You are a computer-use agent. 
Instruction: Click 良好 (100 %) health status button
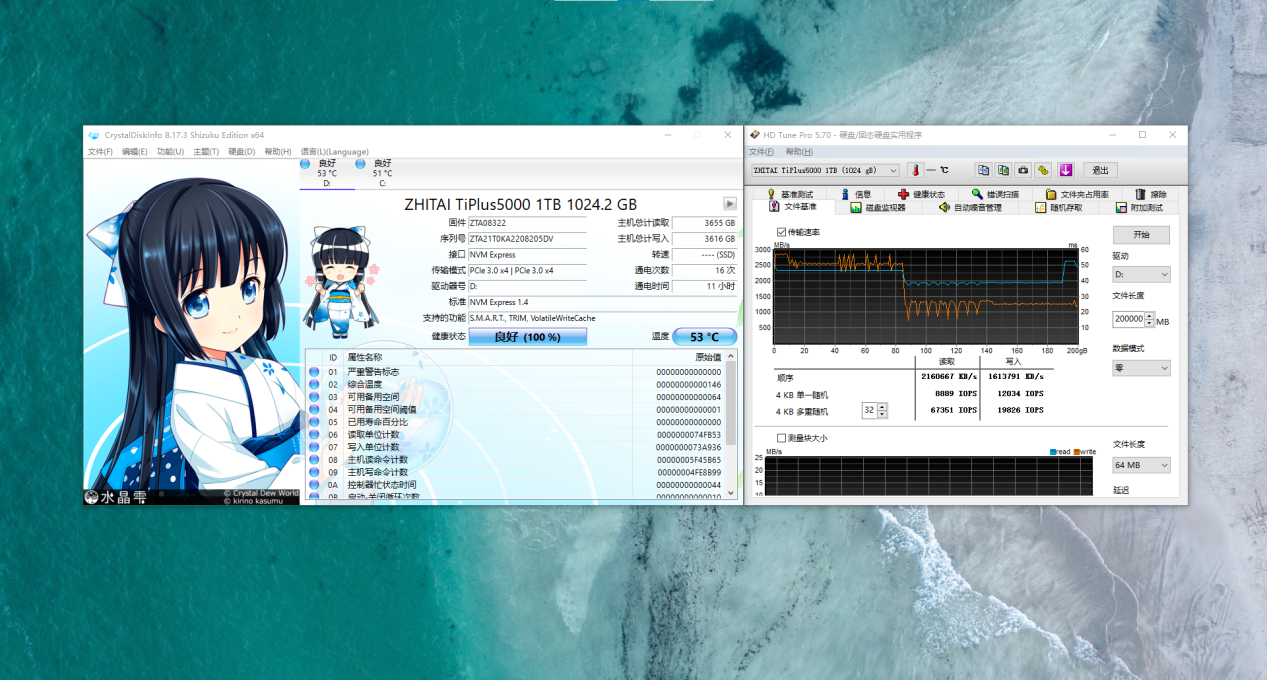pos(527,337)
